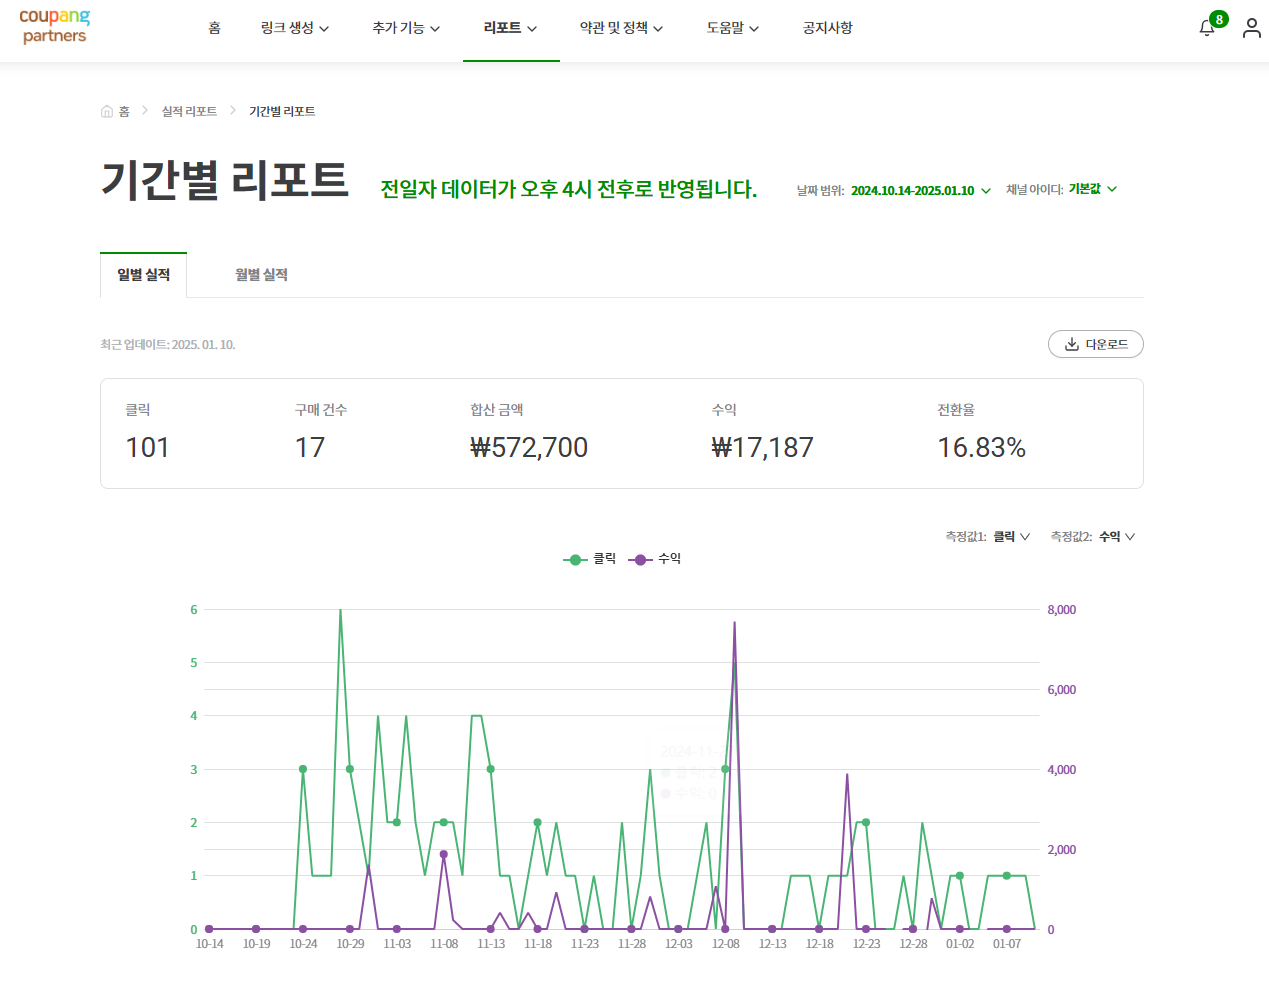Click the 수익 value ₩17,187
1269x1004 pixels.
762,447
